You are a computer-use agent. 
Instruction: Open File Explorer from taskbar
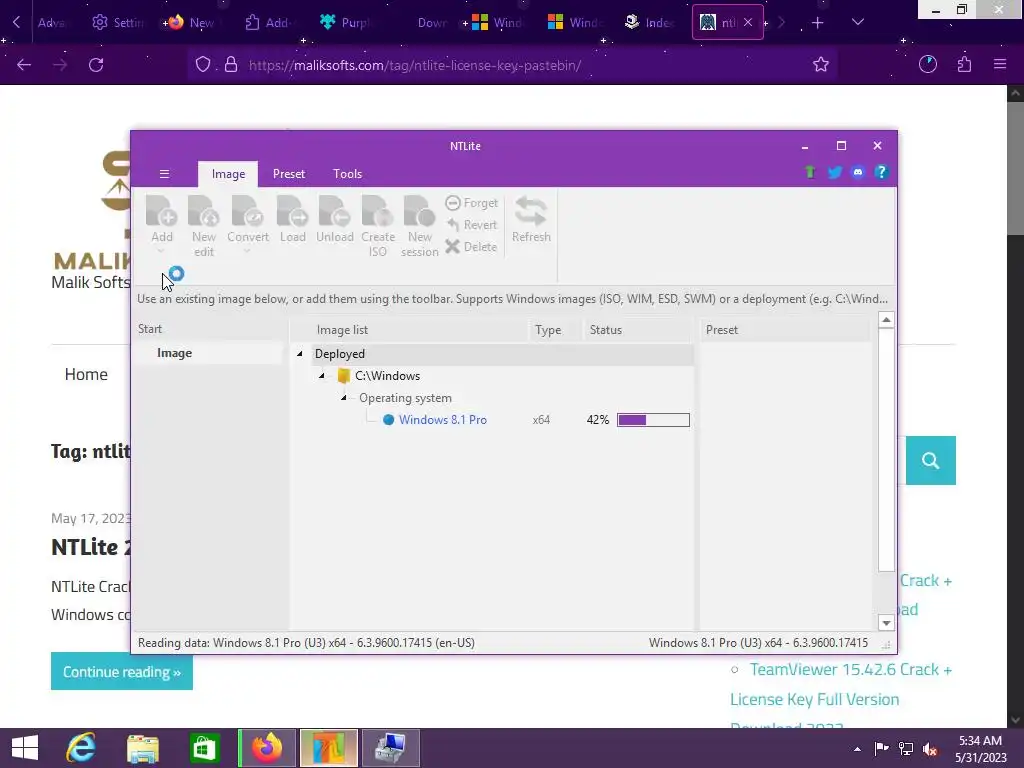pos(143,748)
